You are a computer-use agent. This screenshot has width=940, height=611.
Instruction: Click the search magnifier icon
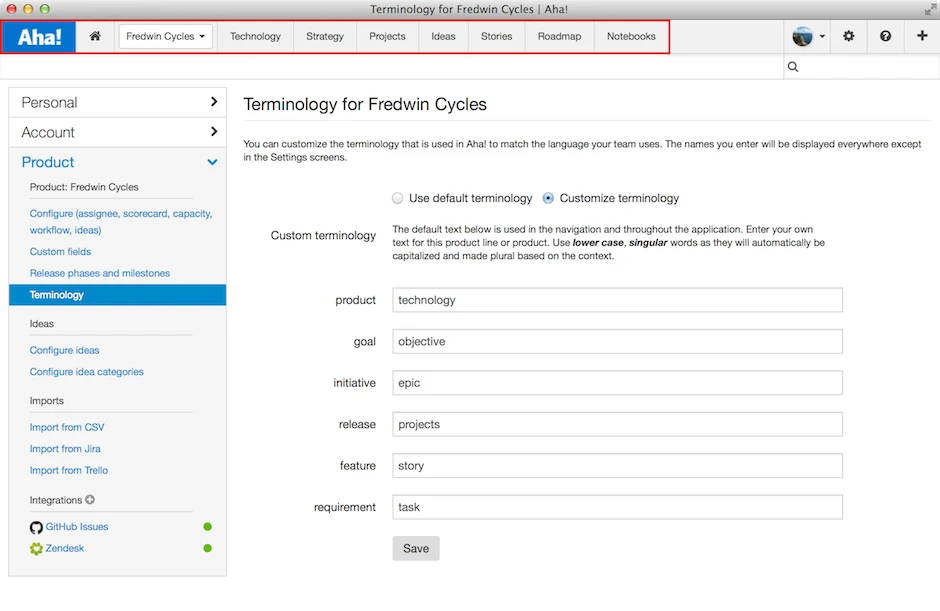793,67
